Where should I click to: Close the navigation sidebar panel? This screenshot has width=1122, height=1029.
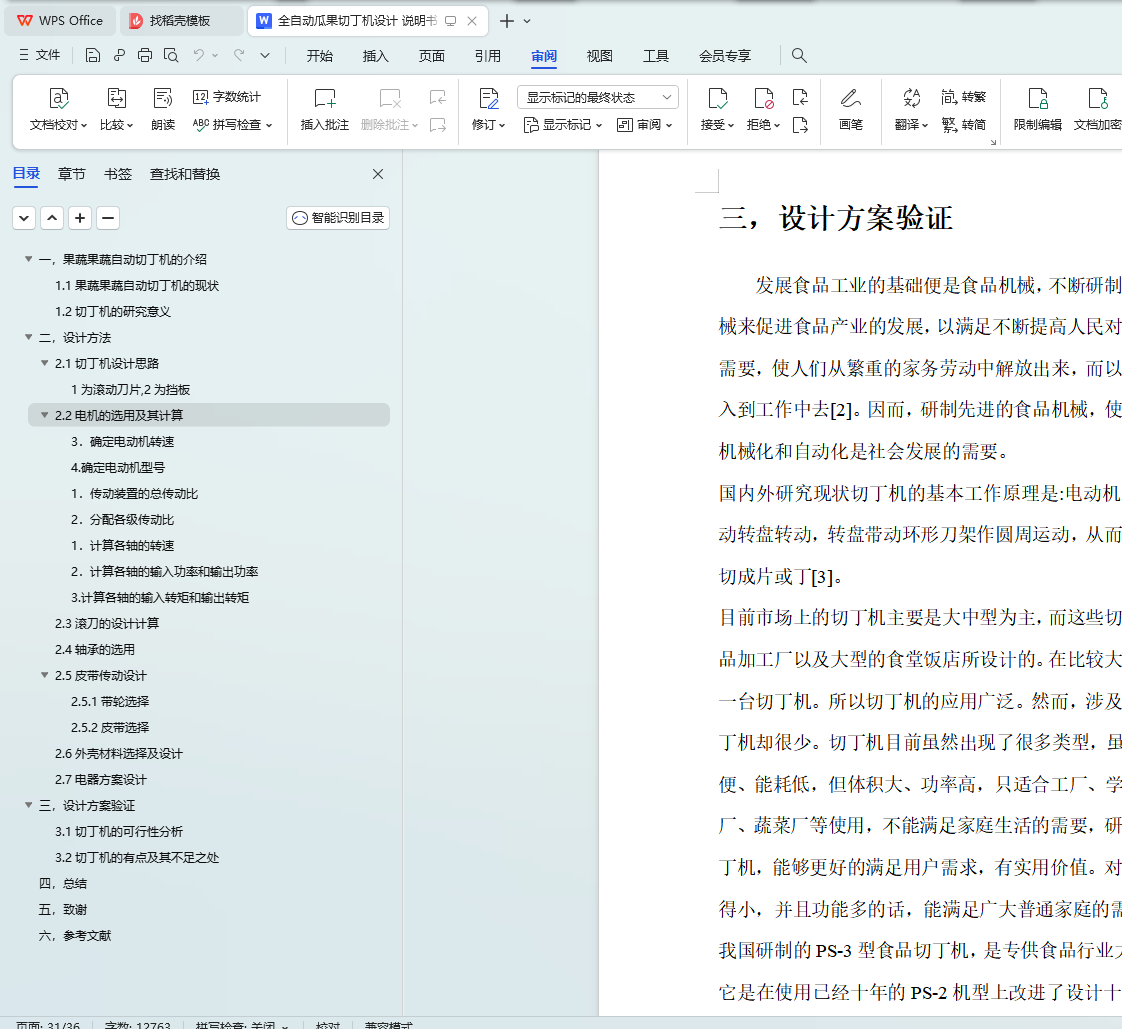click(x=378, y=174)
